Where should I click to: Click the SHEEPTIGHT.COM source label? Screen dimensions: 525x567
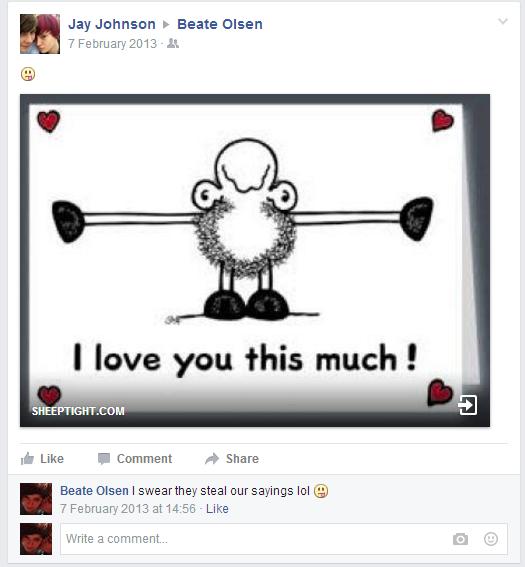(x=78, y=411)
